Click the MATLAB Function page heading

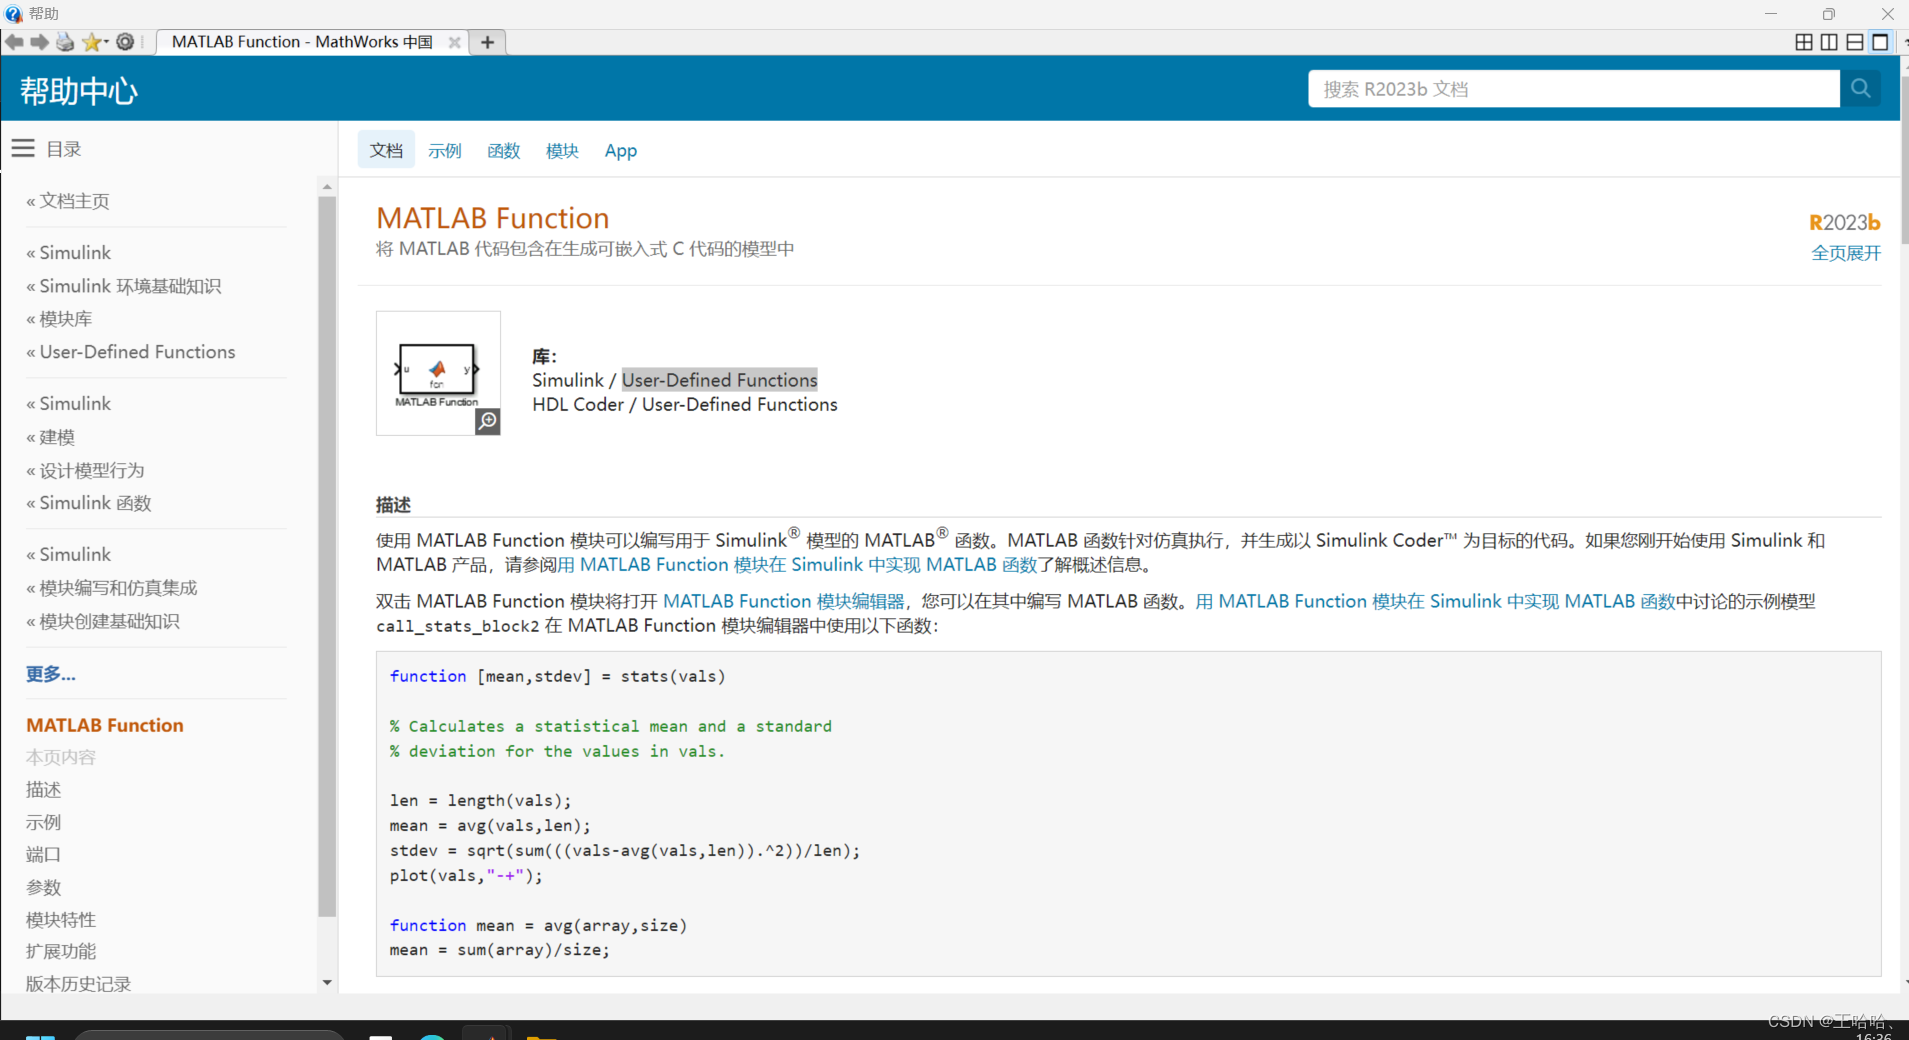click(493, 218)
